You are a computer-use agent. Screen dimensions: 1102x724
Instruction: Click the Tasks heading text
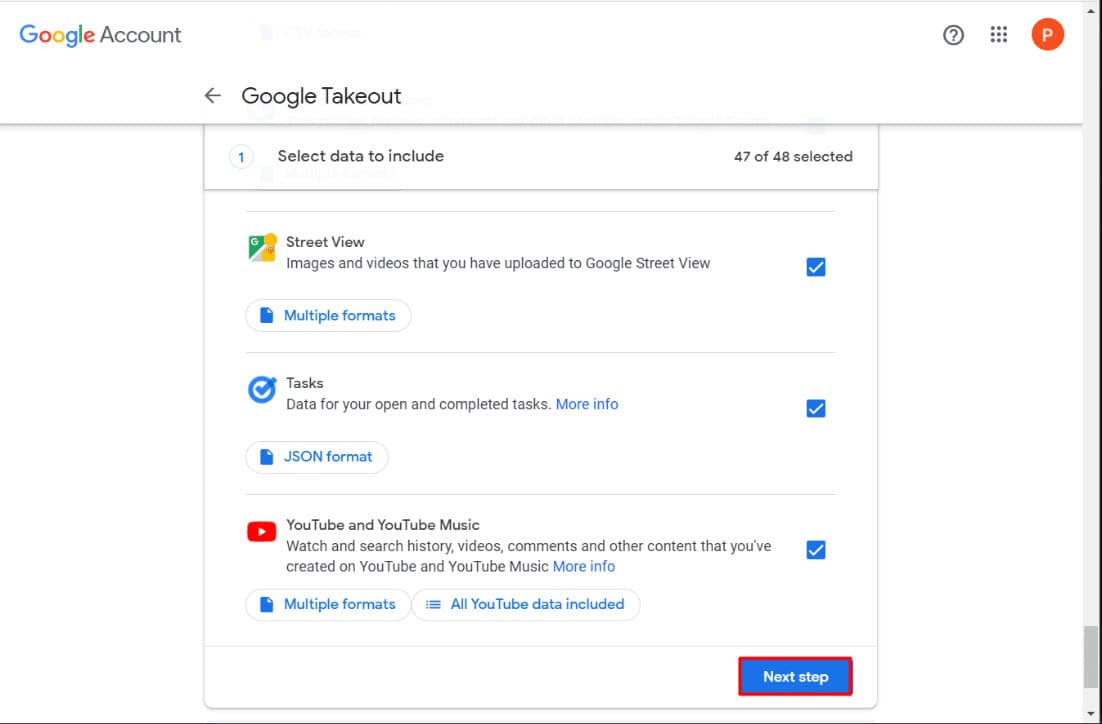pos(304,383)
